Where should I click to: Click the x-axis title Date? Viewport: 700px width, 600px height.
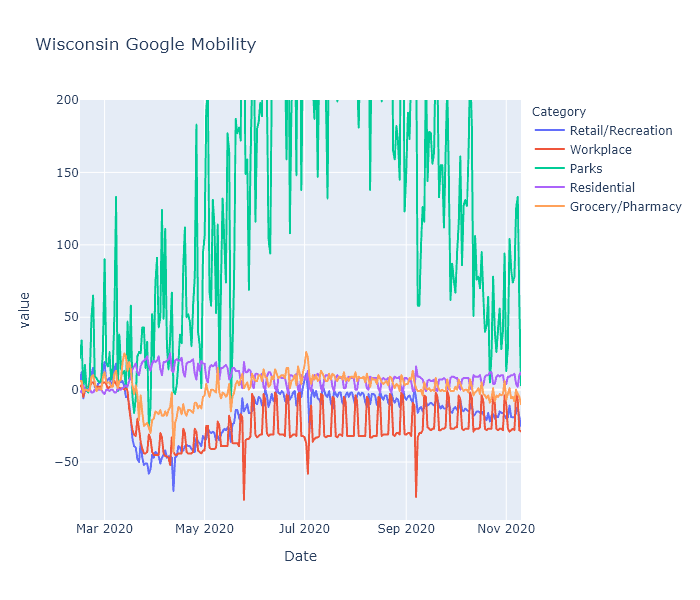(x=300, y=556)
